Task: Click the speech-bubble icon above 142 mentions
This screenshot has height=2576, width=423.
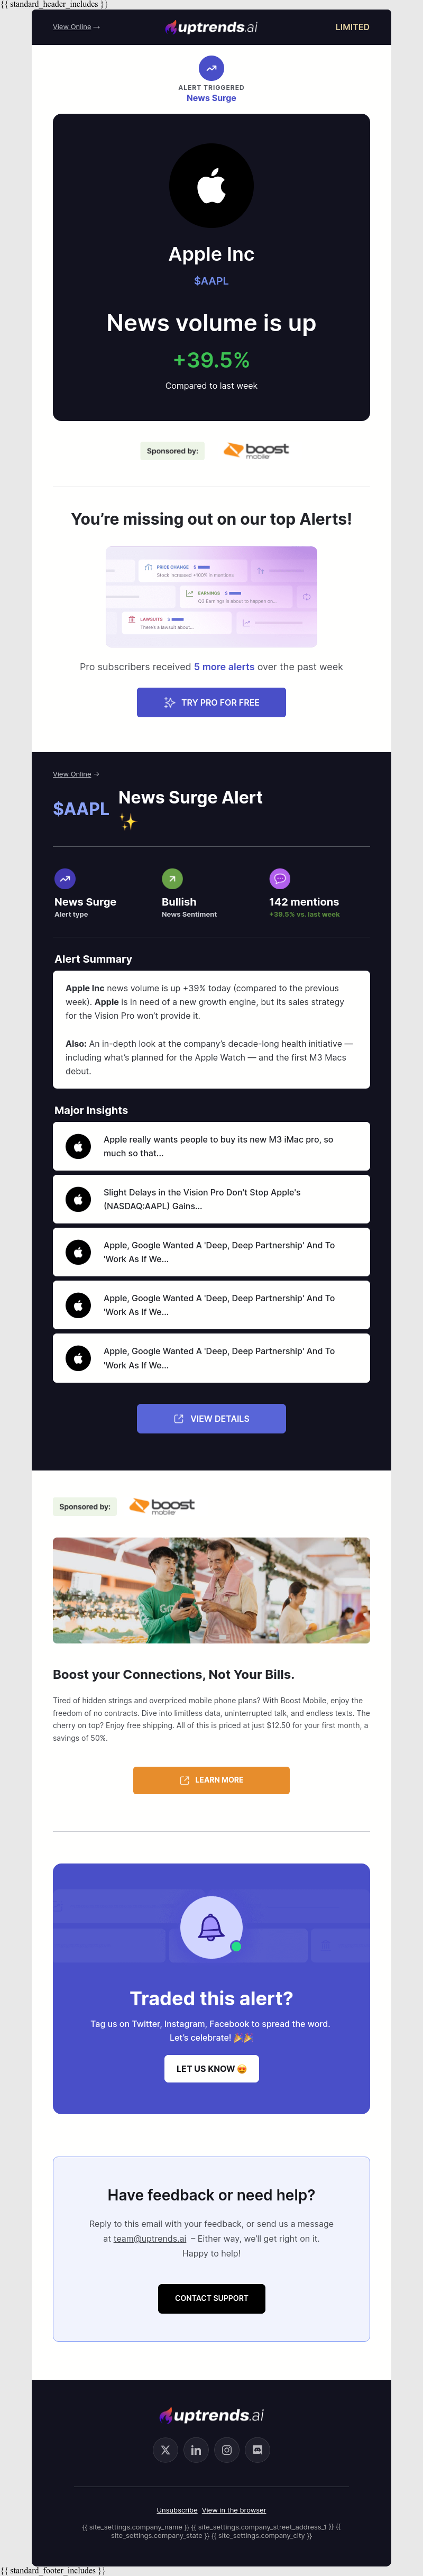Action: coord(280,878)
